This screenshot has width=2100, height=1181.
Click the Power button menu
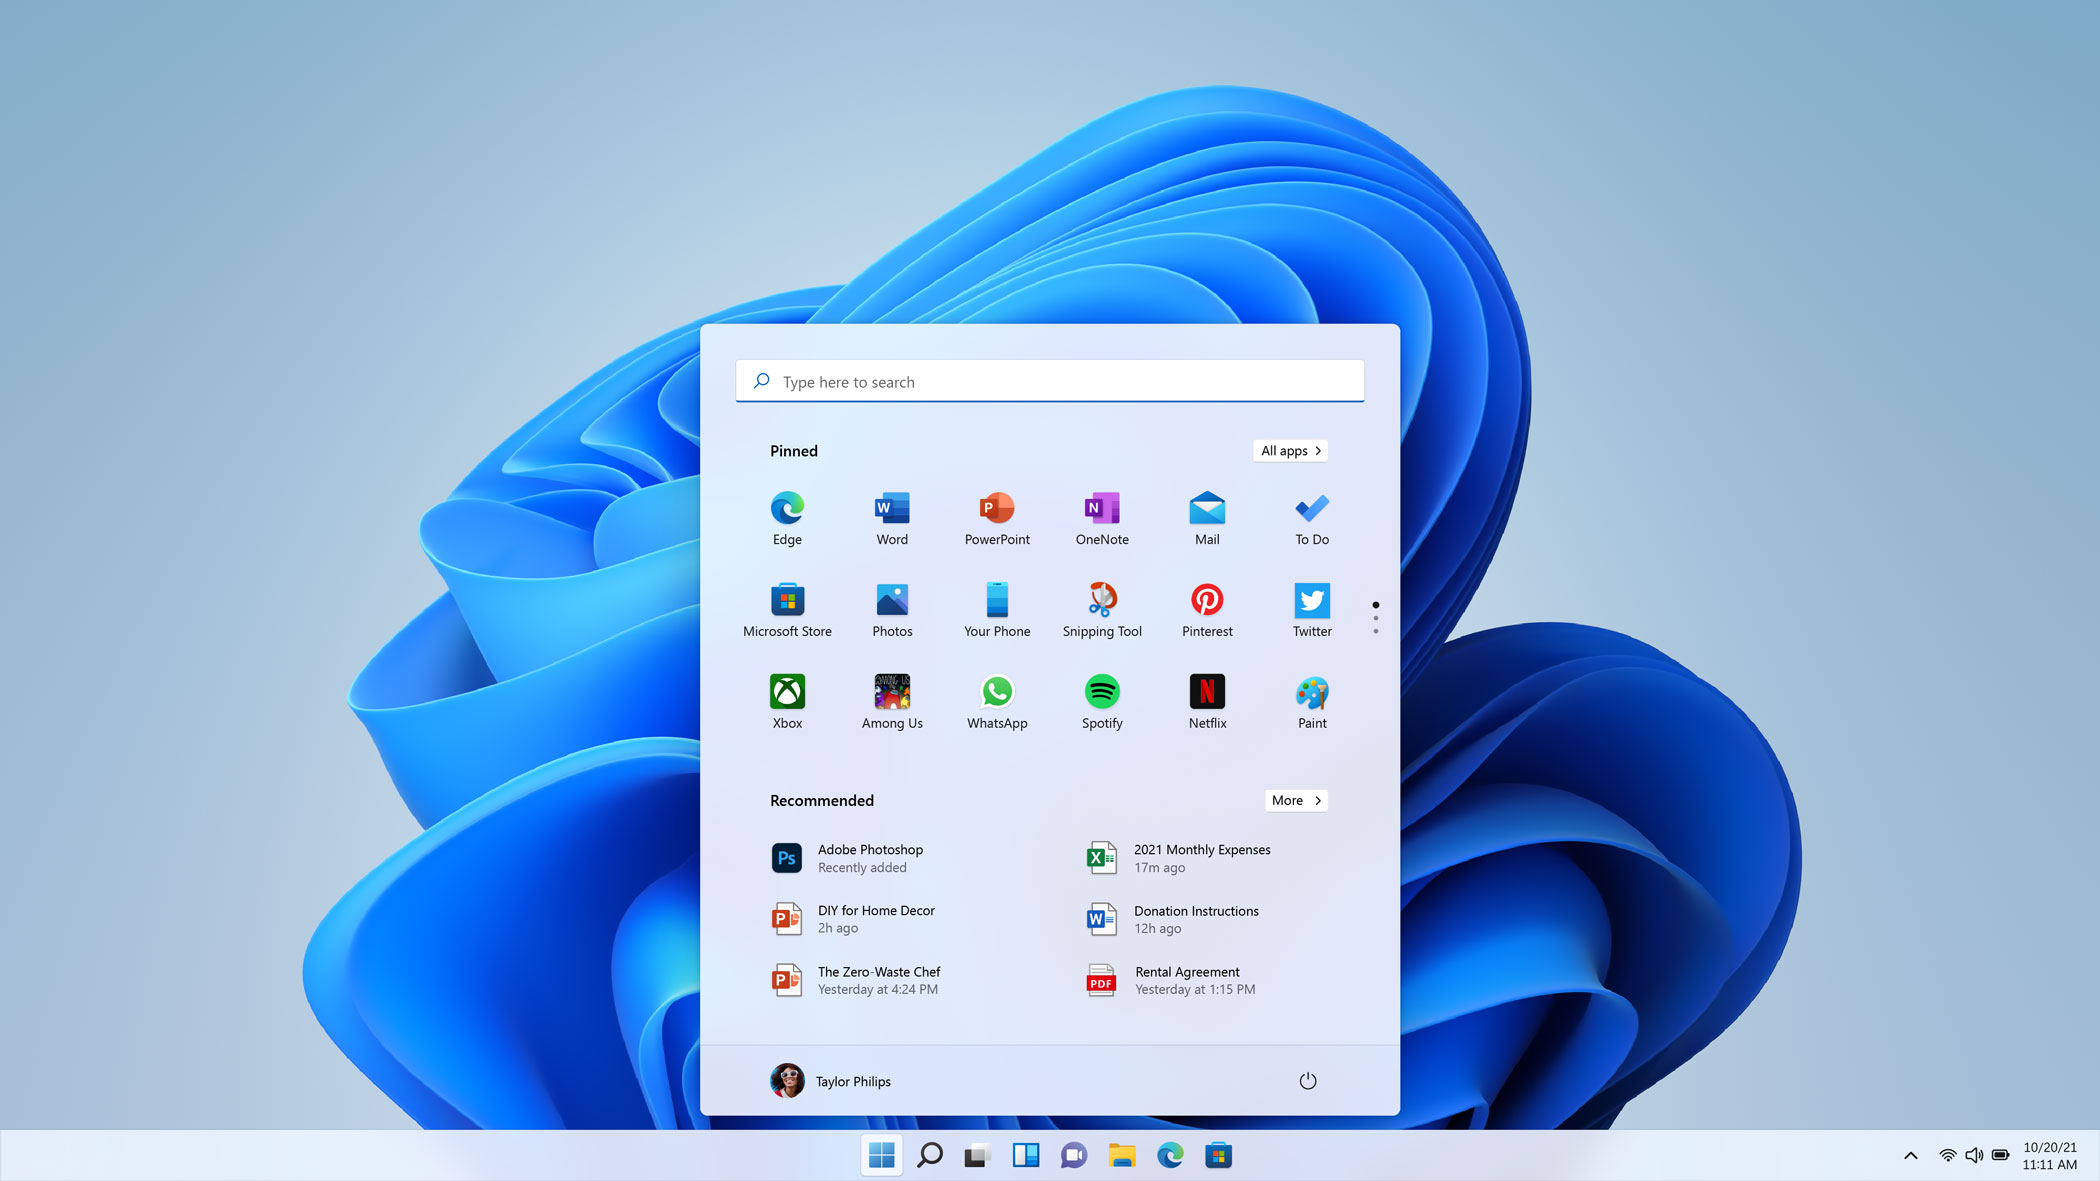coord(1307,1080)
